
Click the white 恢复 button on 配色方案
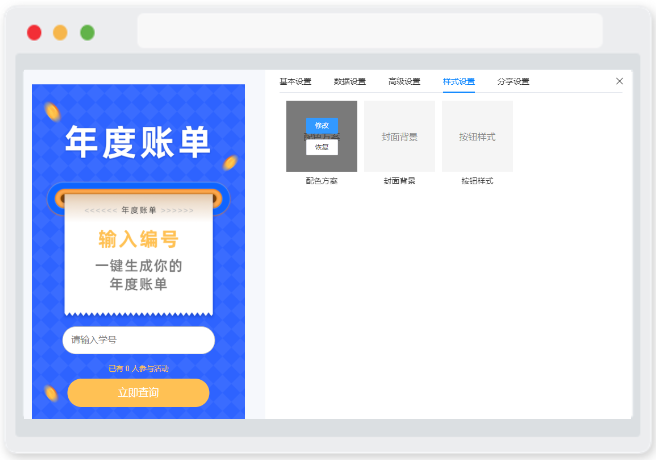(322, 147)
